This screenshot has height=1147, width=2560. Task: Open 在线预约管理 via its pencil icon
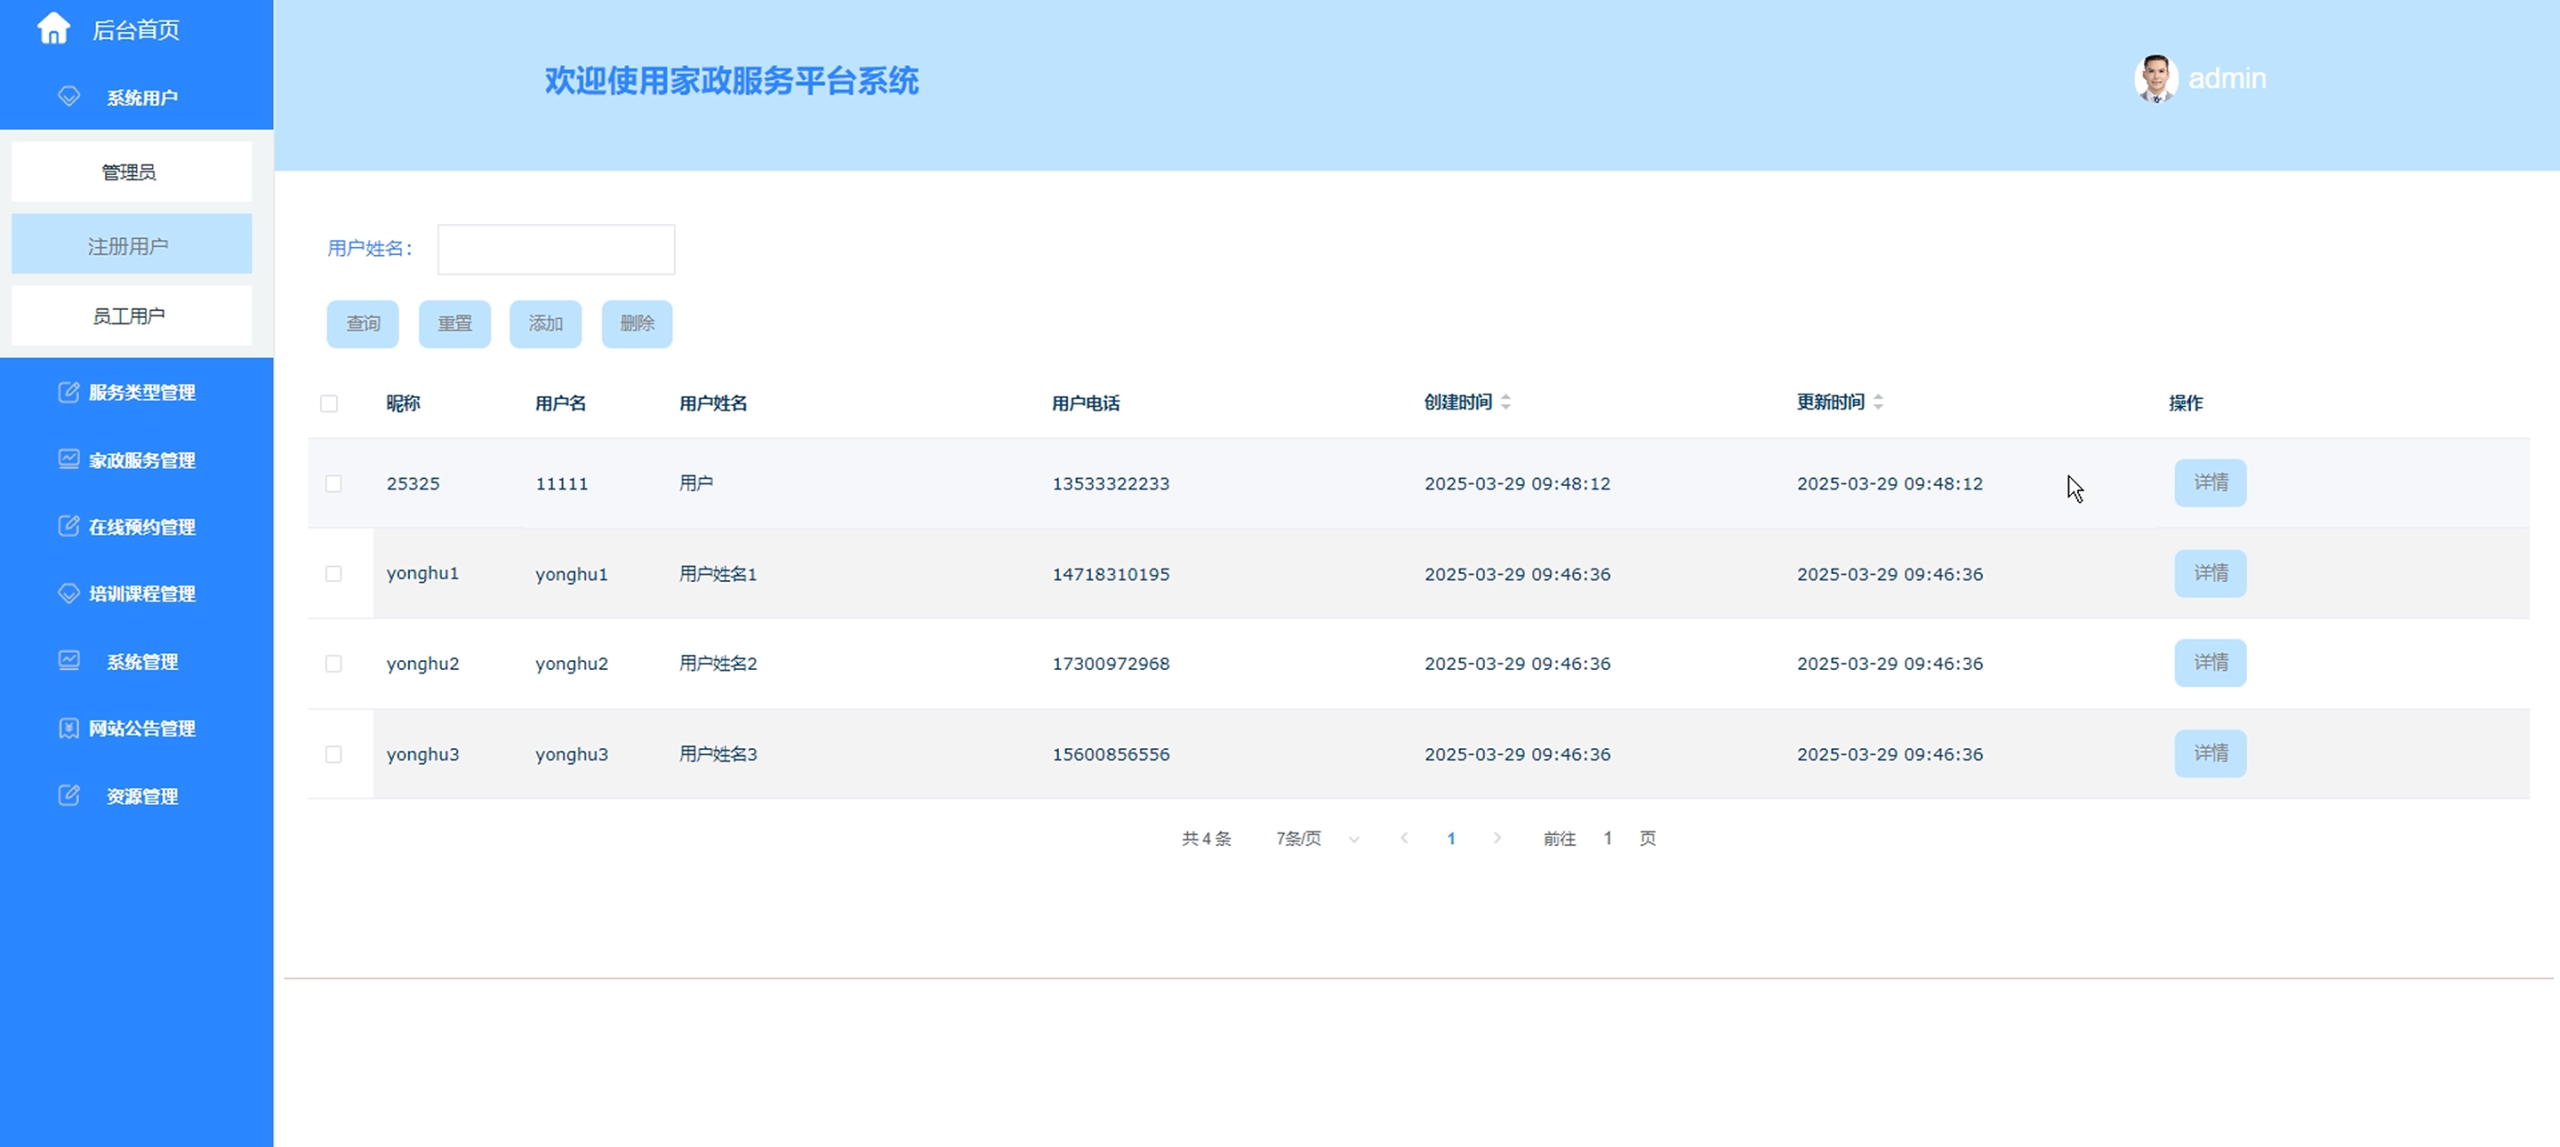click(67, 526)
